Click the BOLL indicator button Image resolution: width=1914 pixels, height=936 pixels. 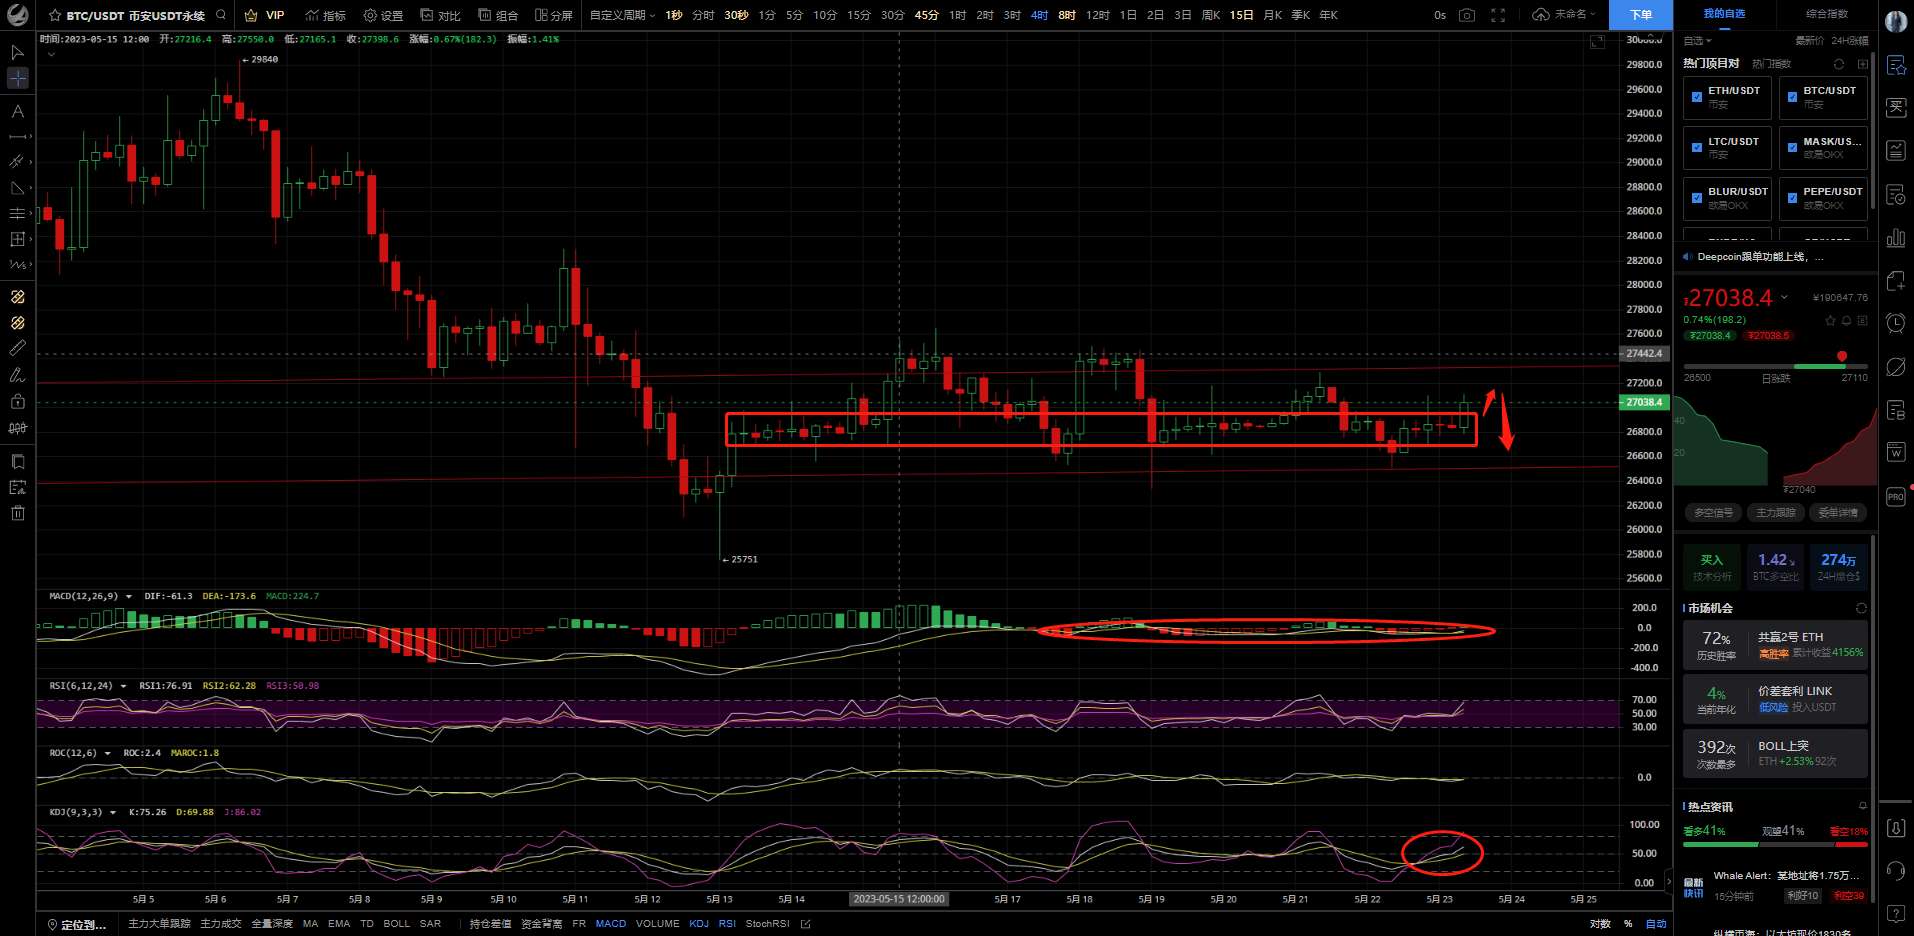click(396, 924)
